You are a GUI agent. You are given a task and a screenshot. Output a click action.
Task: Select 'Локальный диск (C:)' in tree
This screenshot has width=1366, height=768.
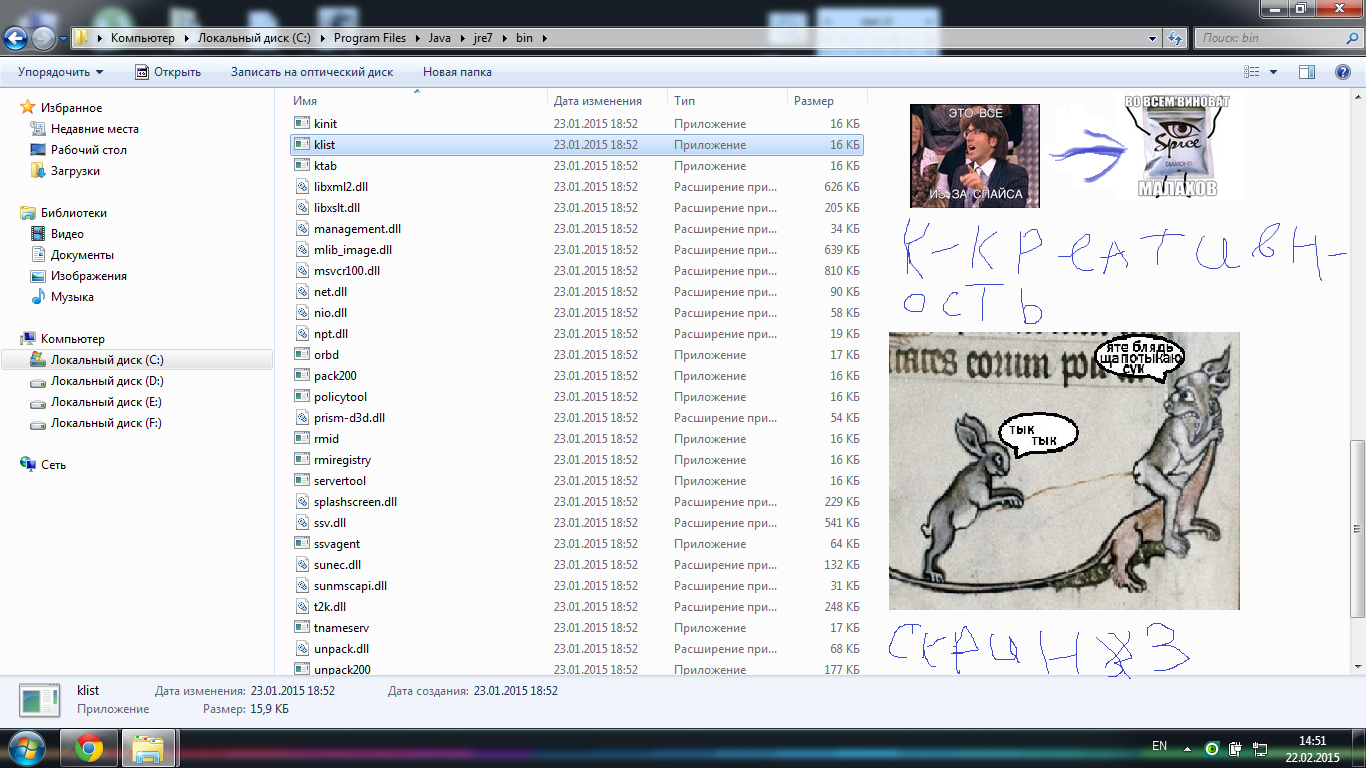[x=107, y=360]
